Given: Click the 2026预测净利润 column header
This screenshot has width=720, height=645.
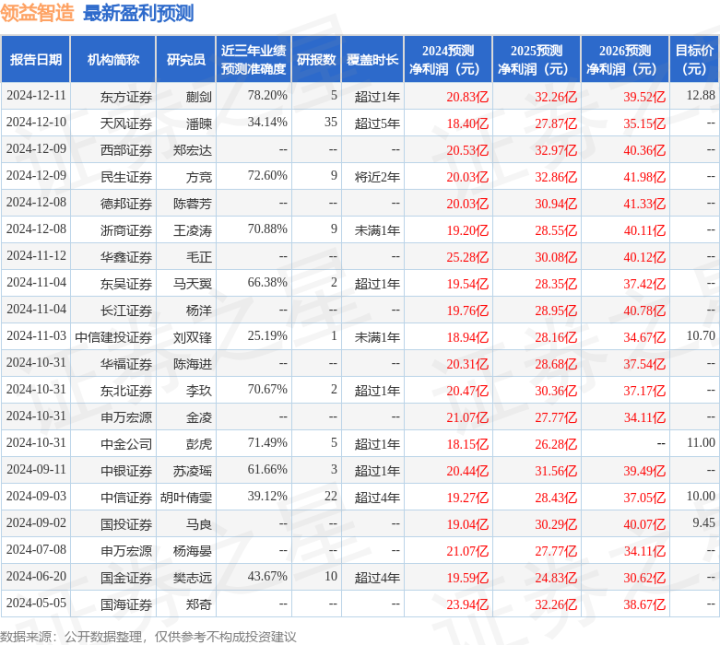Looking at the screenshot, I should point(625,60).
